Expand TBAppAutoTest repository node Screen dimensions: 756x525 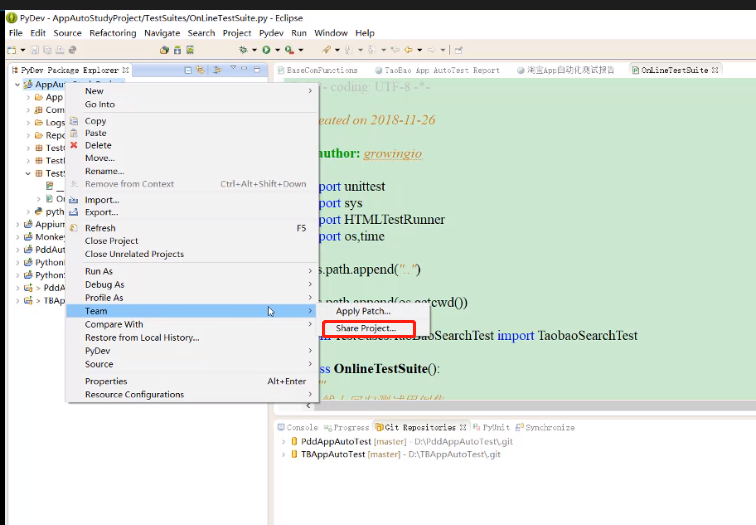[x=284, y=454]
